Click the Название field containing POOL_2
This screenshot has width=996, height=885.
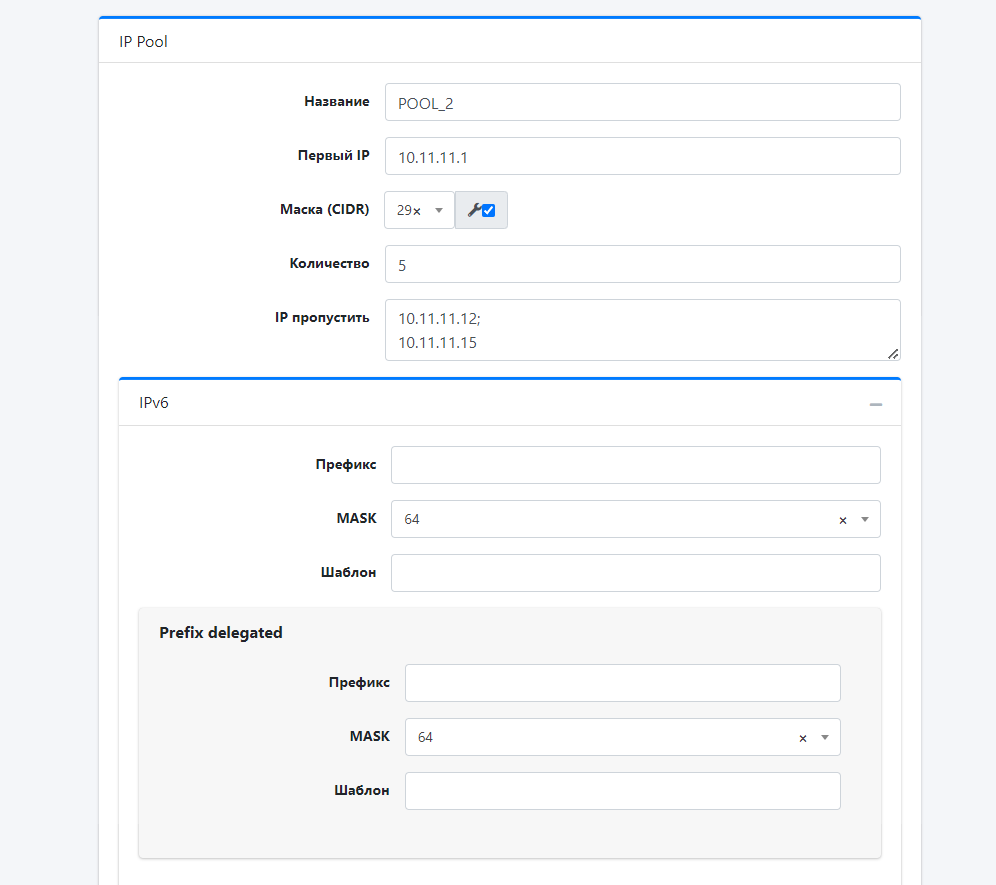click(x=642, y=102)
